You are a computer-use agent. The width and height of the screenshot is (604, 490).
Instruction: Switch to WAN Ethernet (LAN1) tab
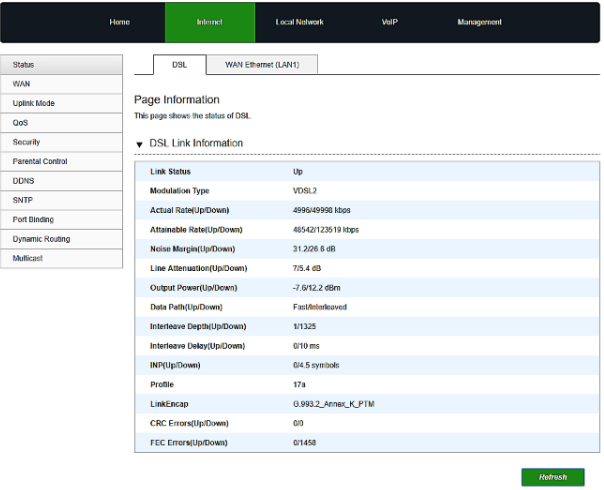(269, 65)
